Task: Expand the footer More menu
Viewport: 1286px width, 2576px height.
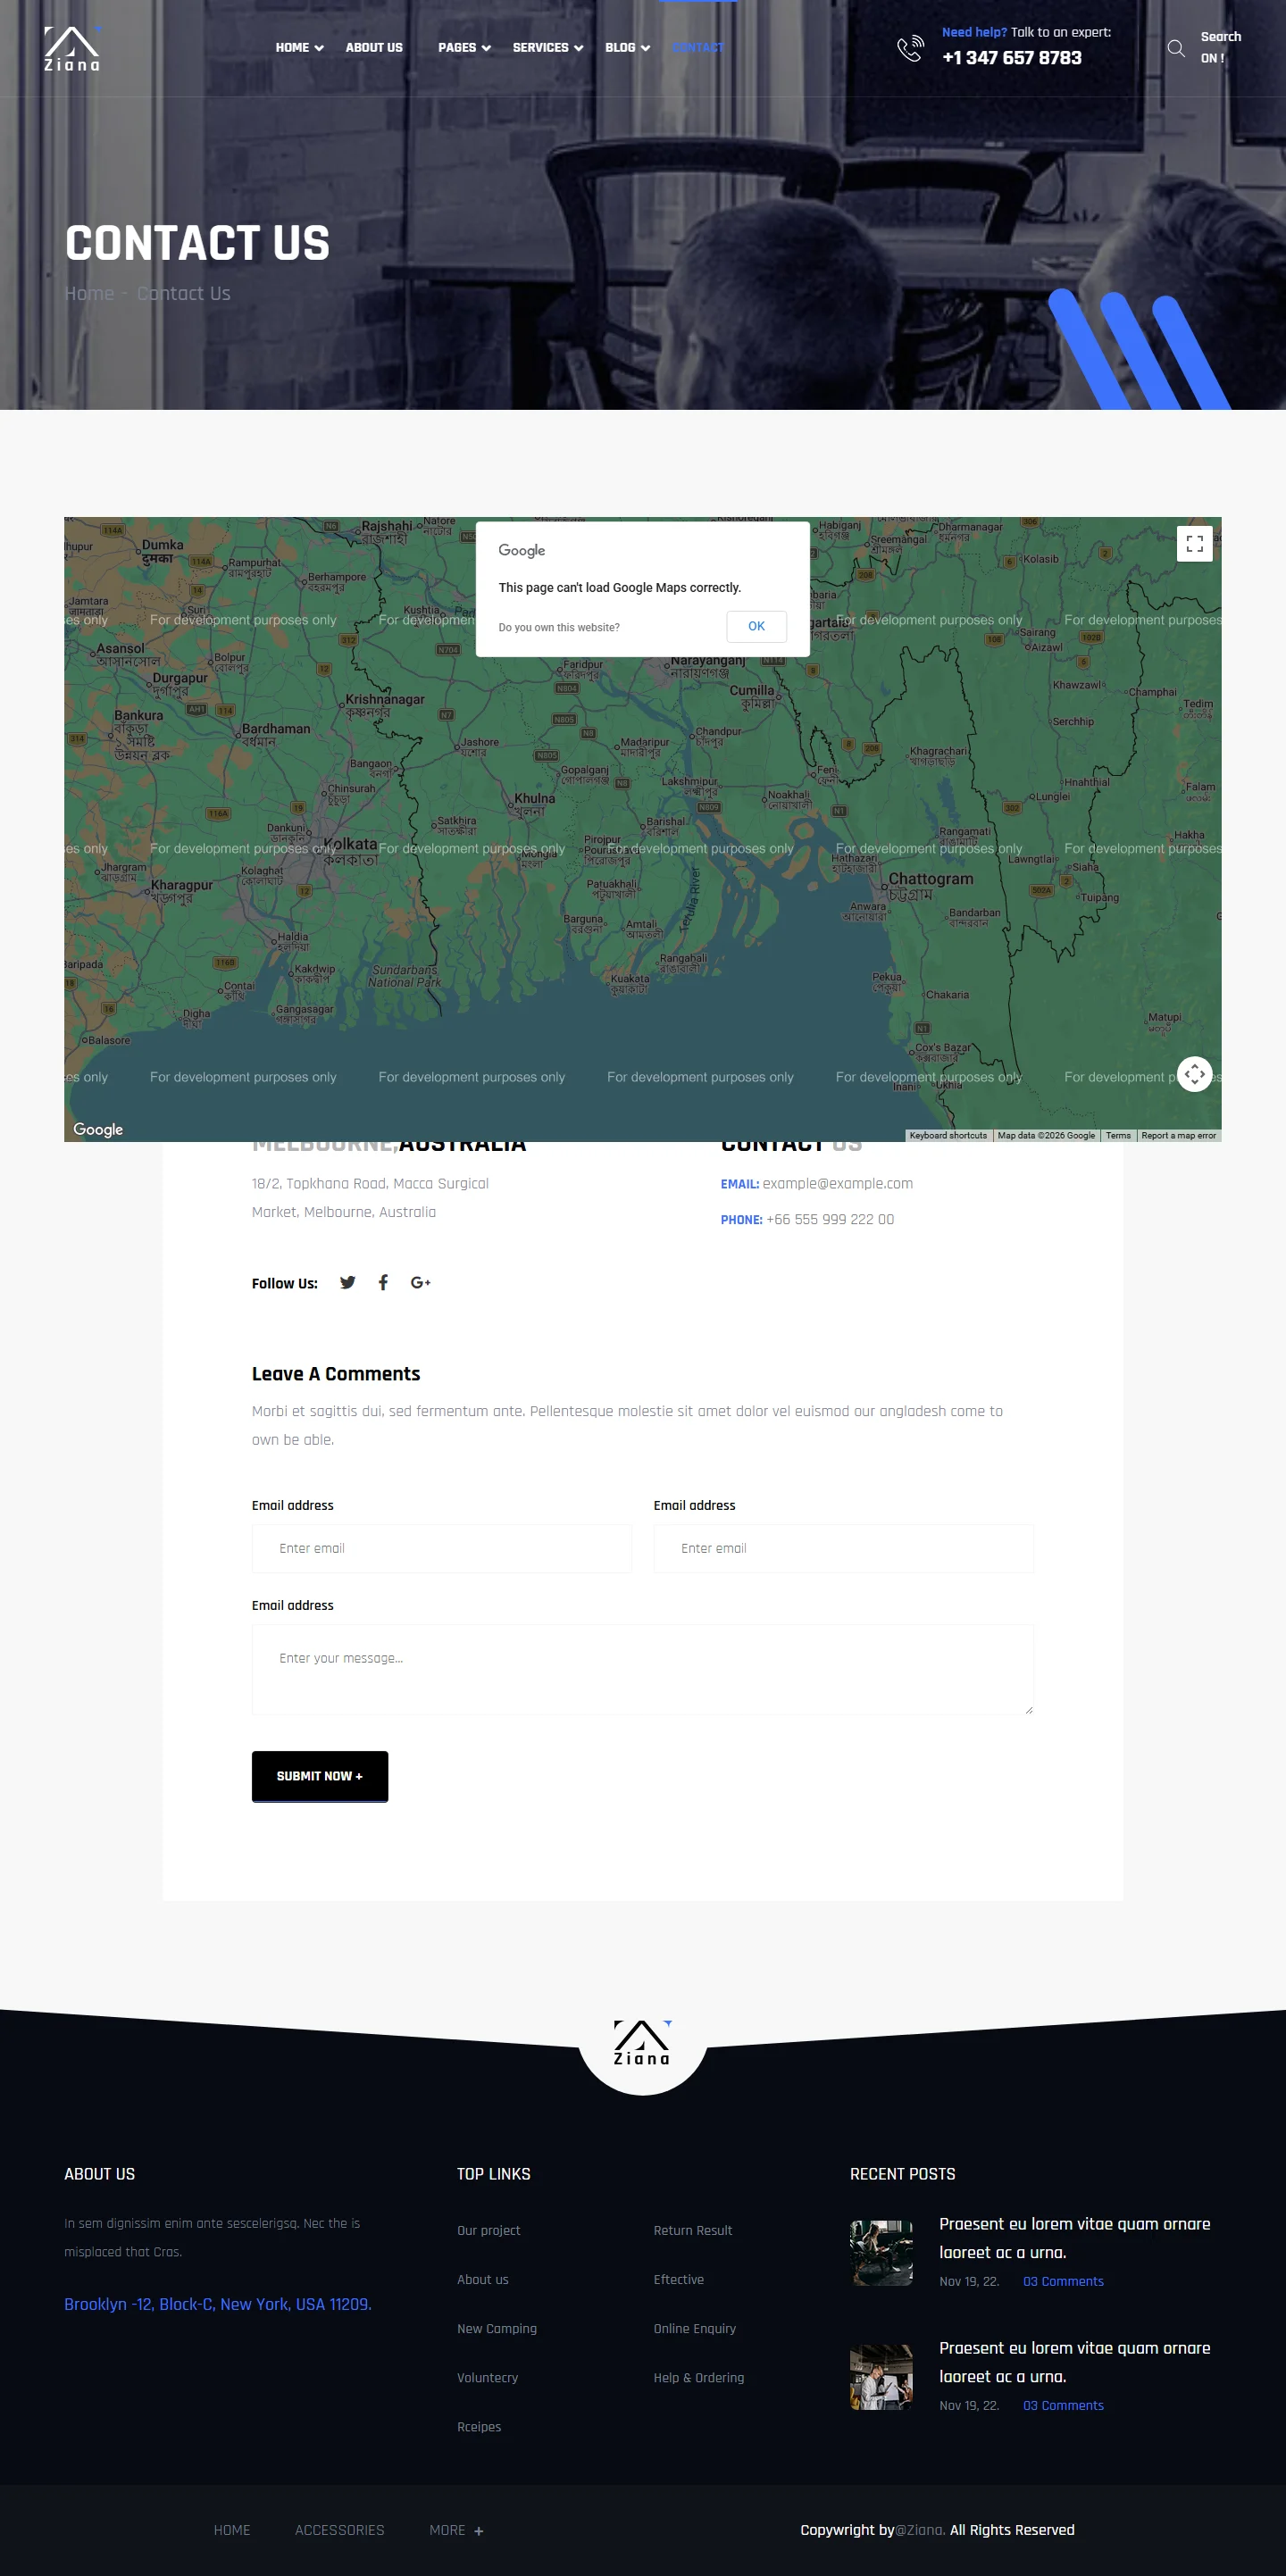Action: (x=456, y=2530)
